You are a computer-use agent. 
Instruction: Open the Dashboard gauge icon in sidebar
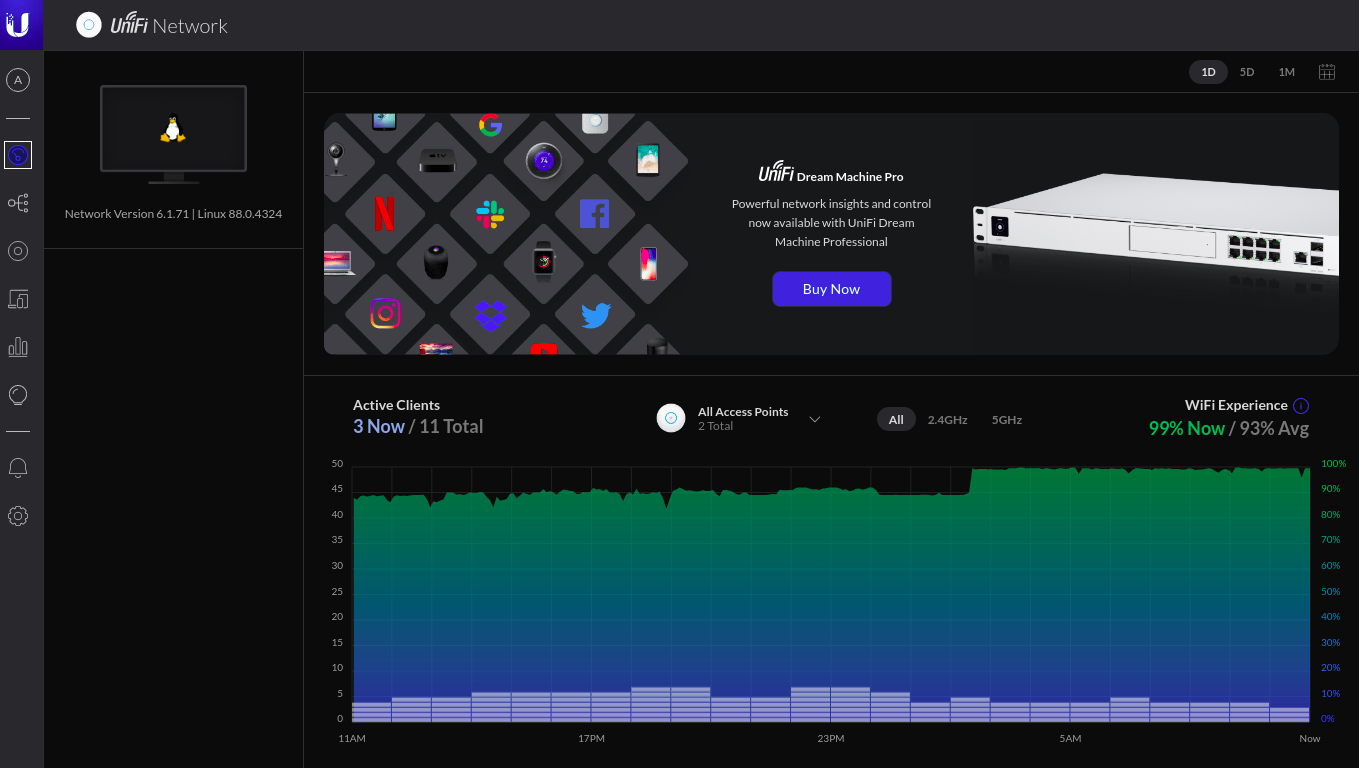pyautogui.click(x=18, y=155)
